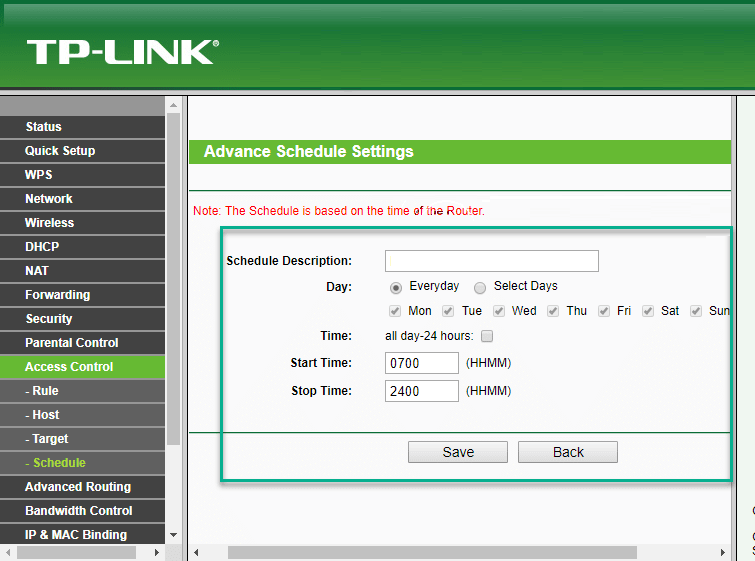The width and height of the screenshot is (755, 561).
Task: Click sidebar scroll up arrow
Action: 174,105
